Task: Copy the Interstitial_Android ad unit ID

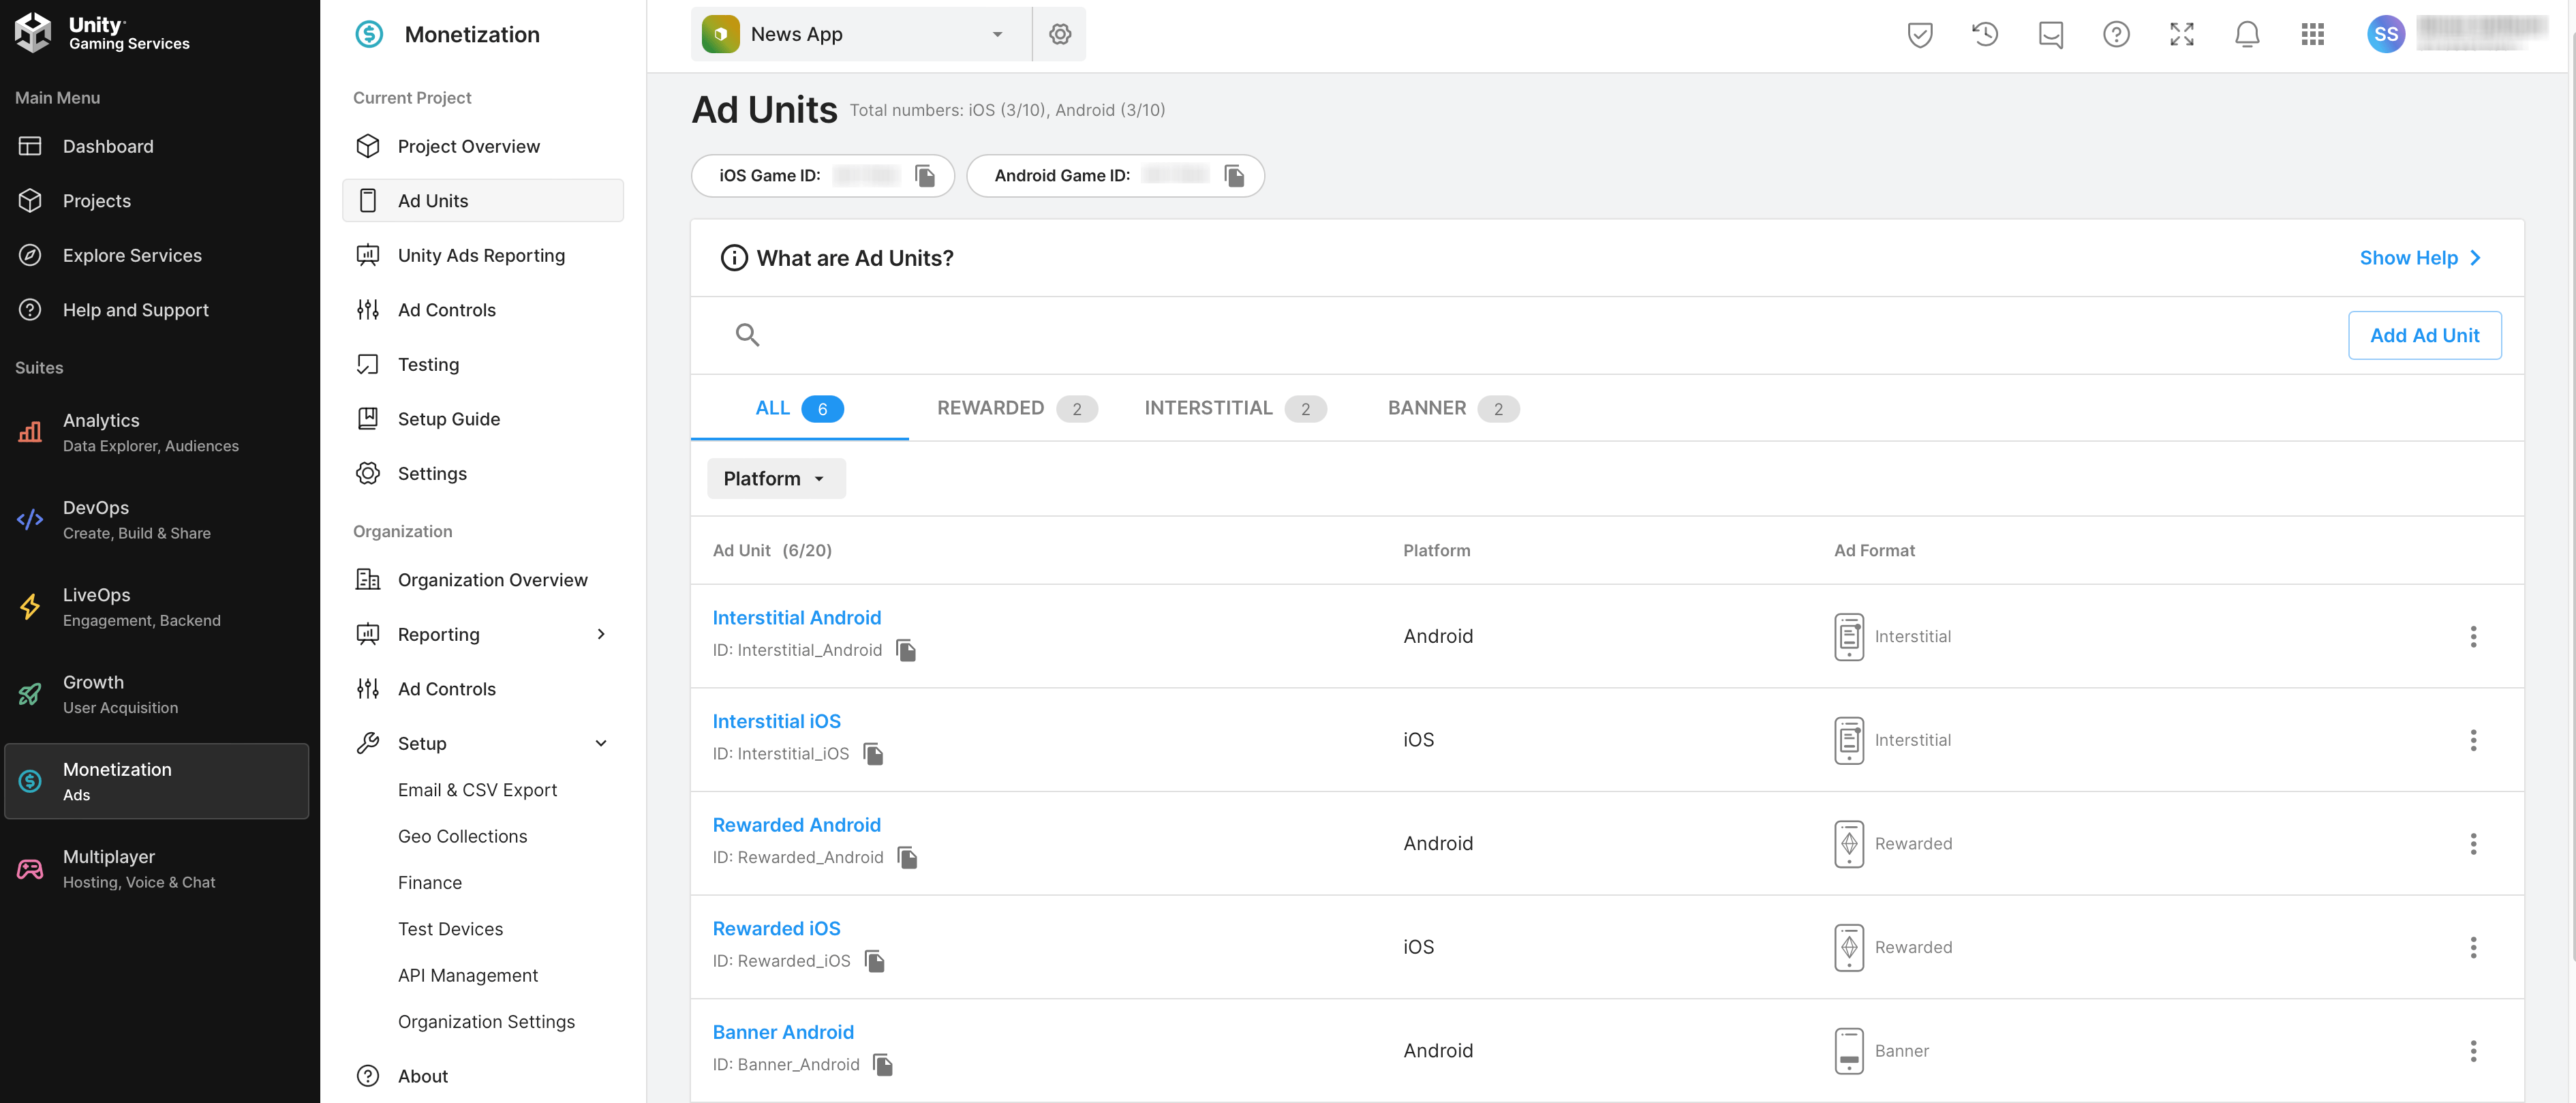Action: (x=906, y=651)
